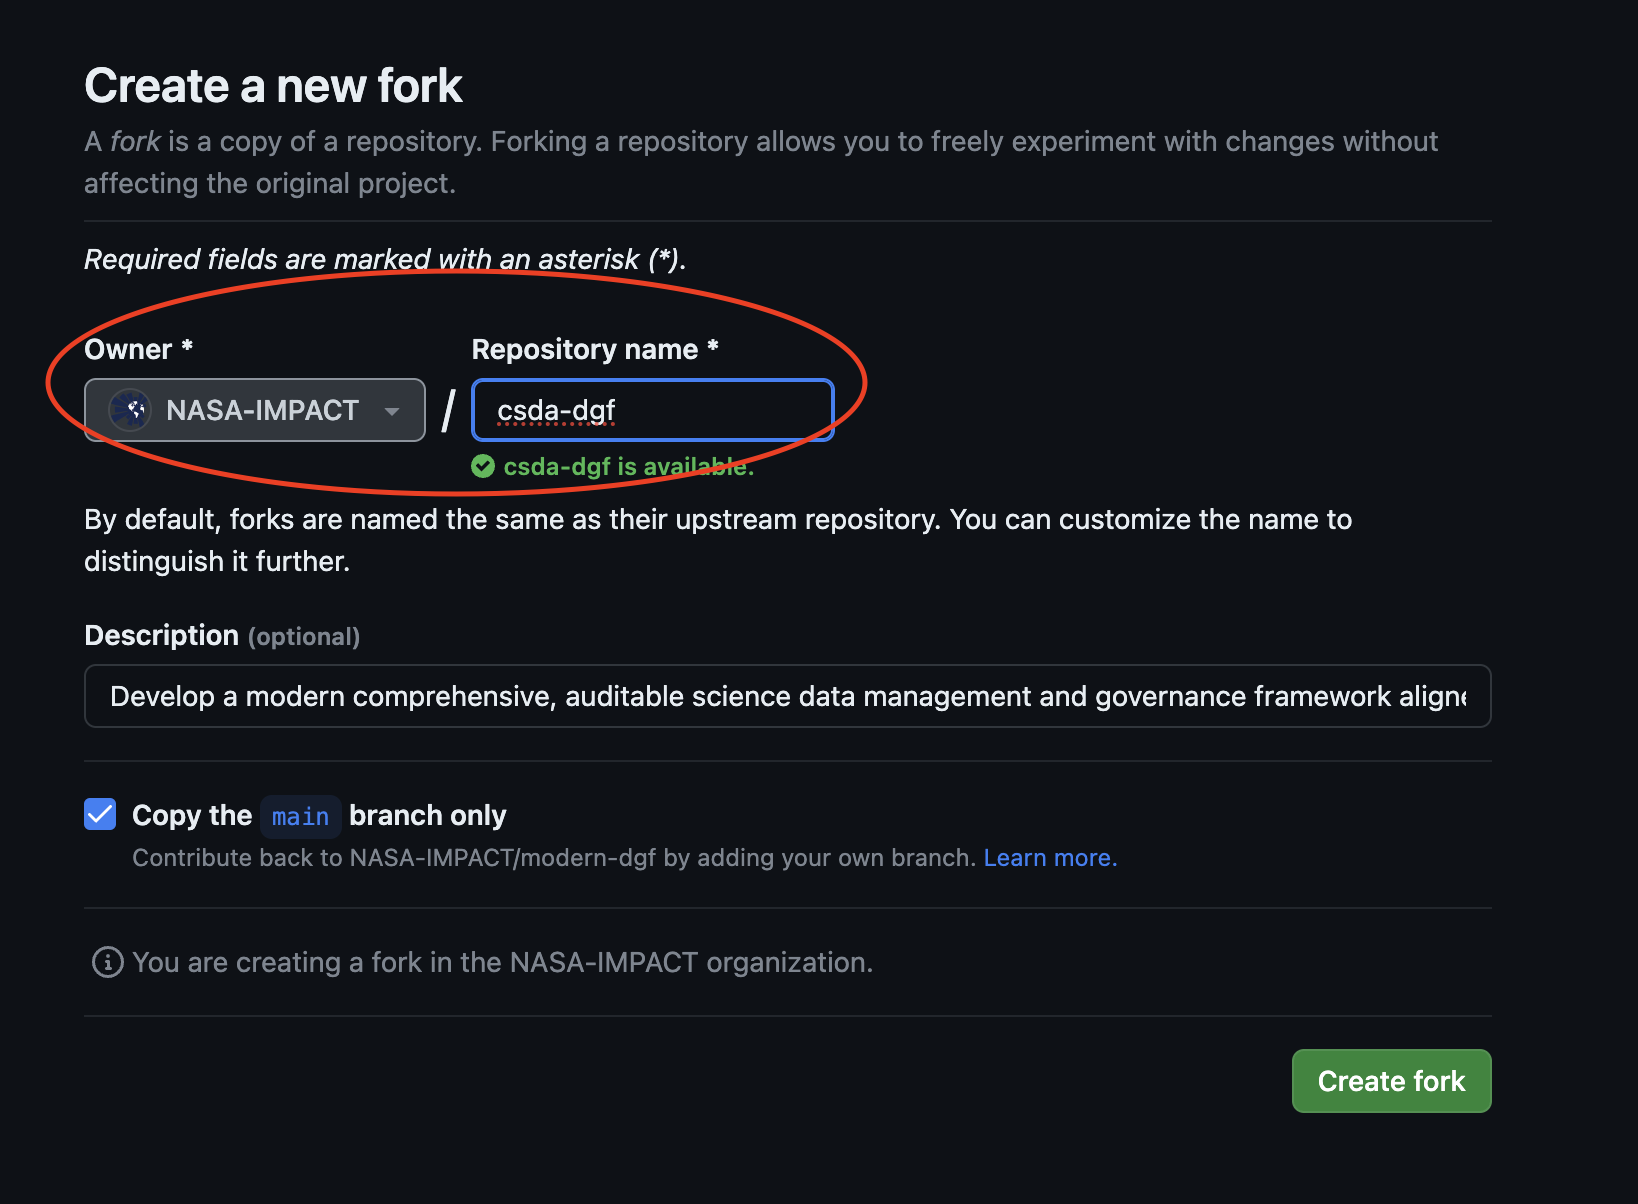Click the "Owner *" label
The width and height of the screenshot is (1638, 1204).
pyautogui.click(x=138, y=349)
